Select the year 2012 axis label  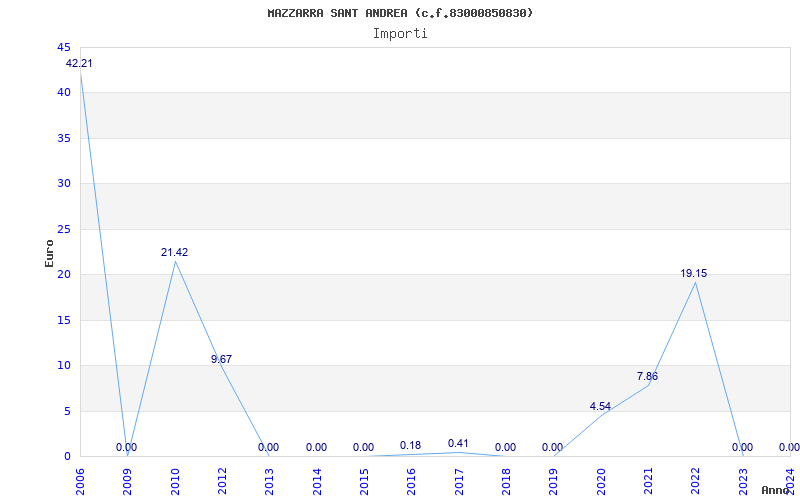tap(222, 481)
